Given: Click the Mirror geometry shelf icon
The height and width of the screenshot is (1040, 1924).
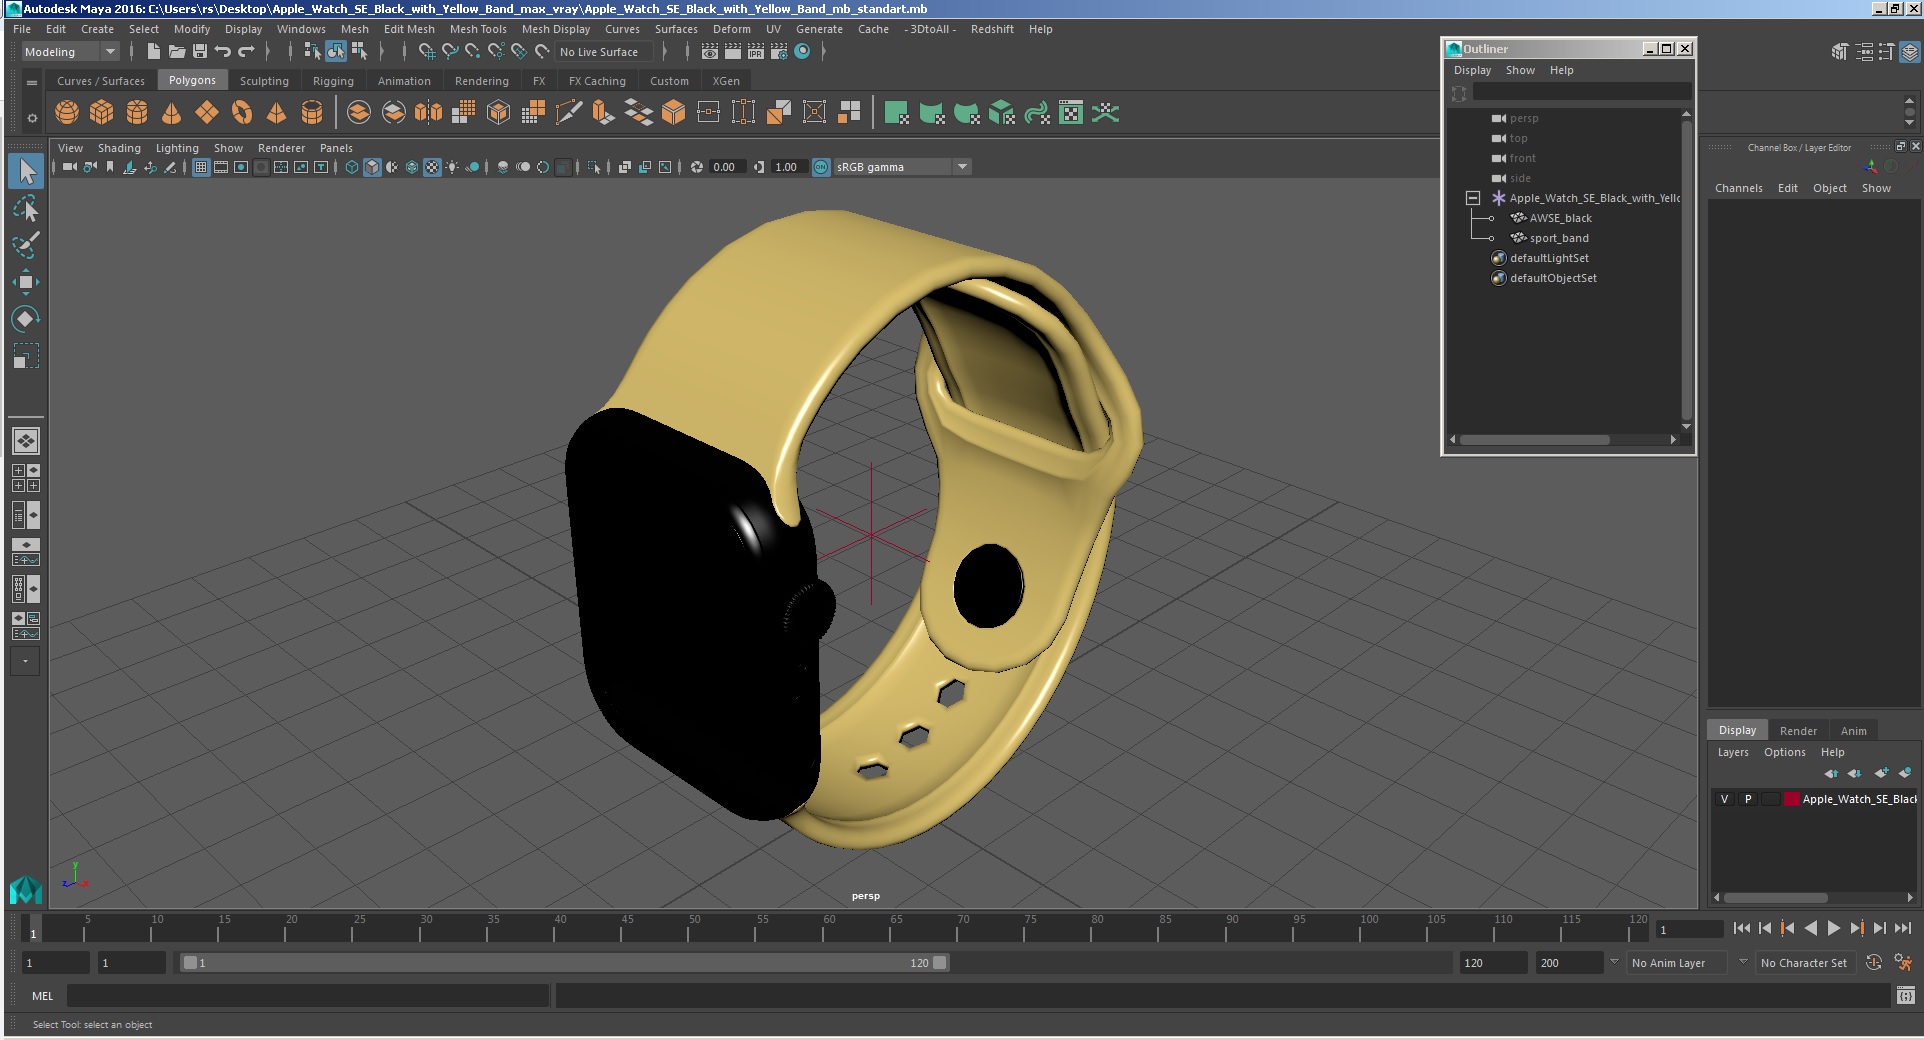Looking at the screenshot, I should 428,113.
